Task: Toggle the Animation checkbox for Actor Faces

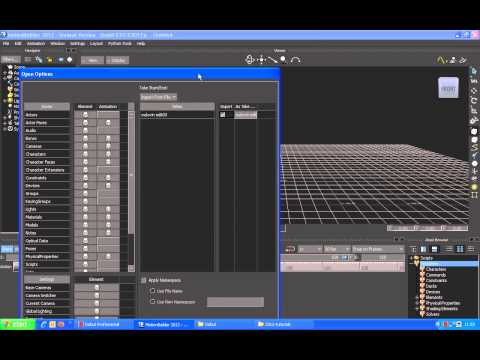Action: pyautogui.click(x=108, y=123)
